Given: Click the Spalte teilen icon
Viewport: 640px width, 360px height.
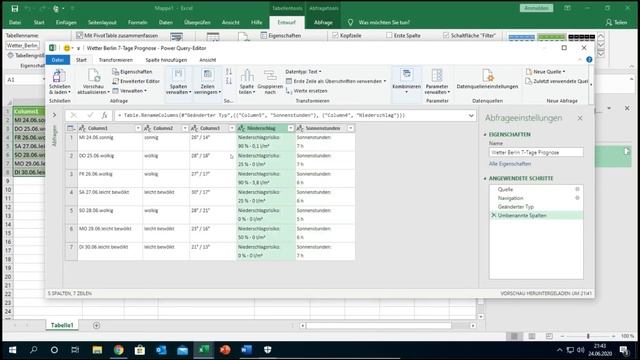Looking at the screenshot, I should (x=247, y=76).
